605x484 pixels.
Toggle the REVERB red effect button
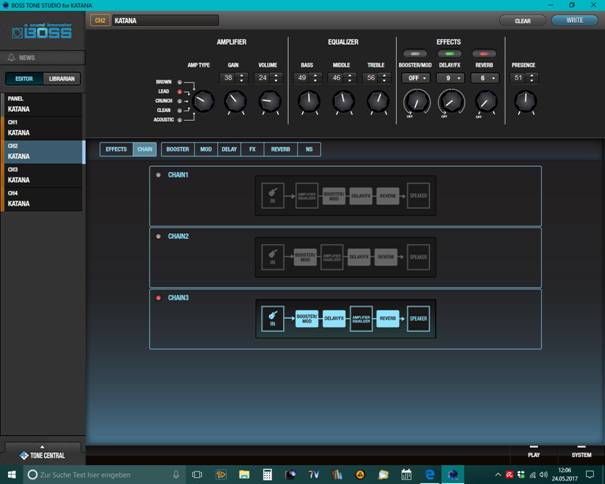[484, 54]
